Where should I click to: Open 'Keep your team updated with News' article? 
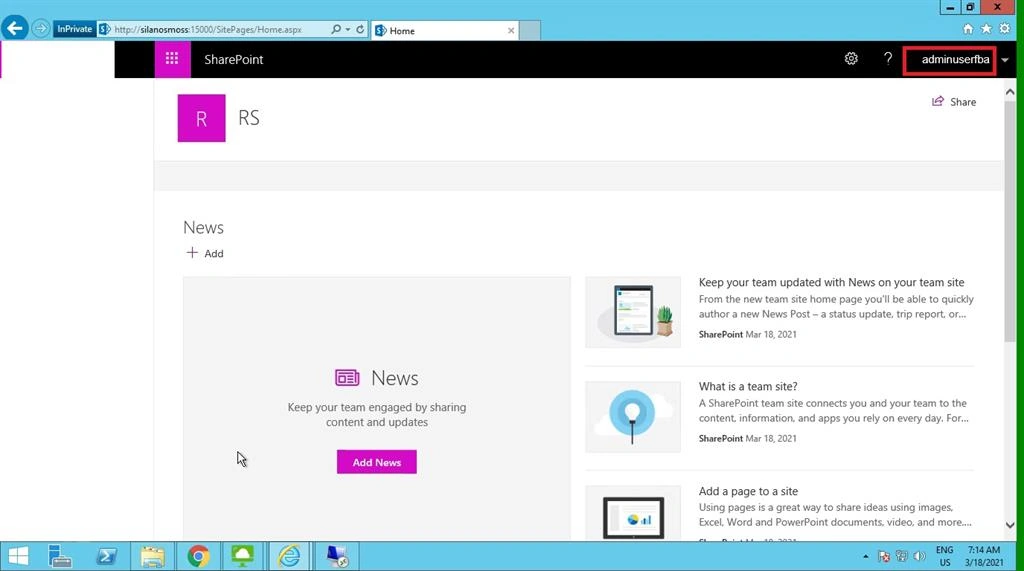[x=831, y=282]
